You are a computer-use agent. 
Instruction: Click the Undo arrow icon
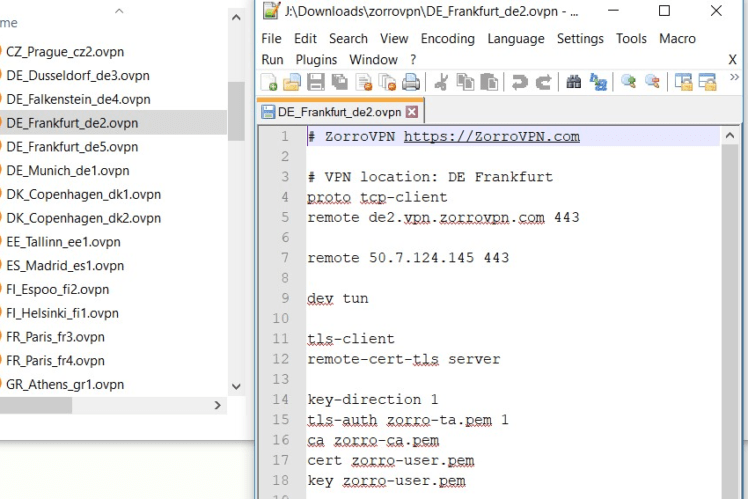[519, 83]
